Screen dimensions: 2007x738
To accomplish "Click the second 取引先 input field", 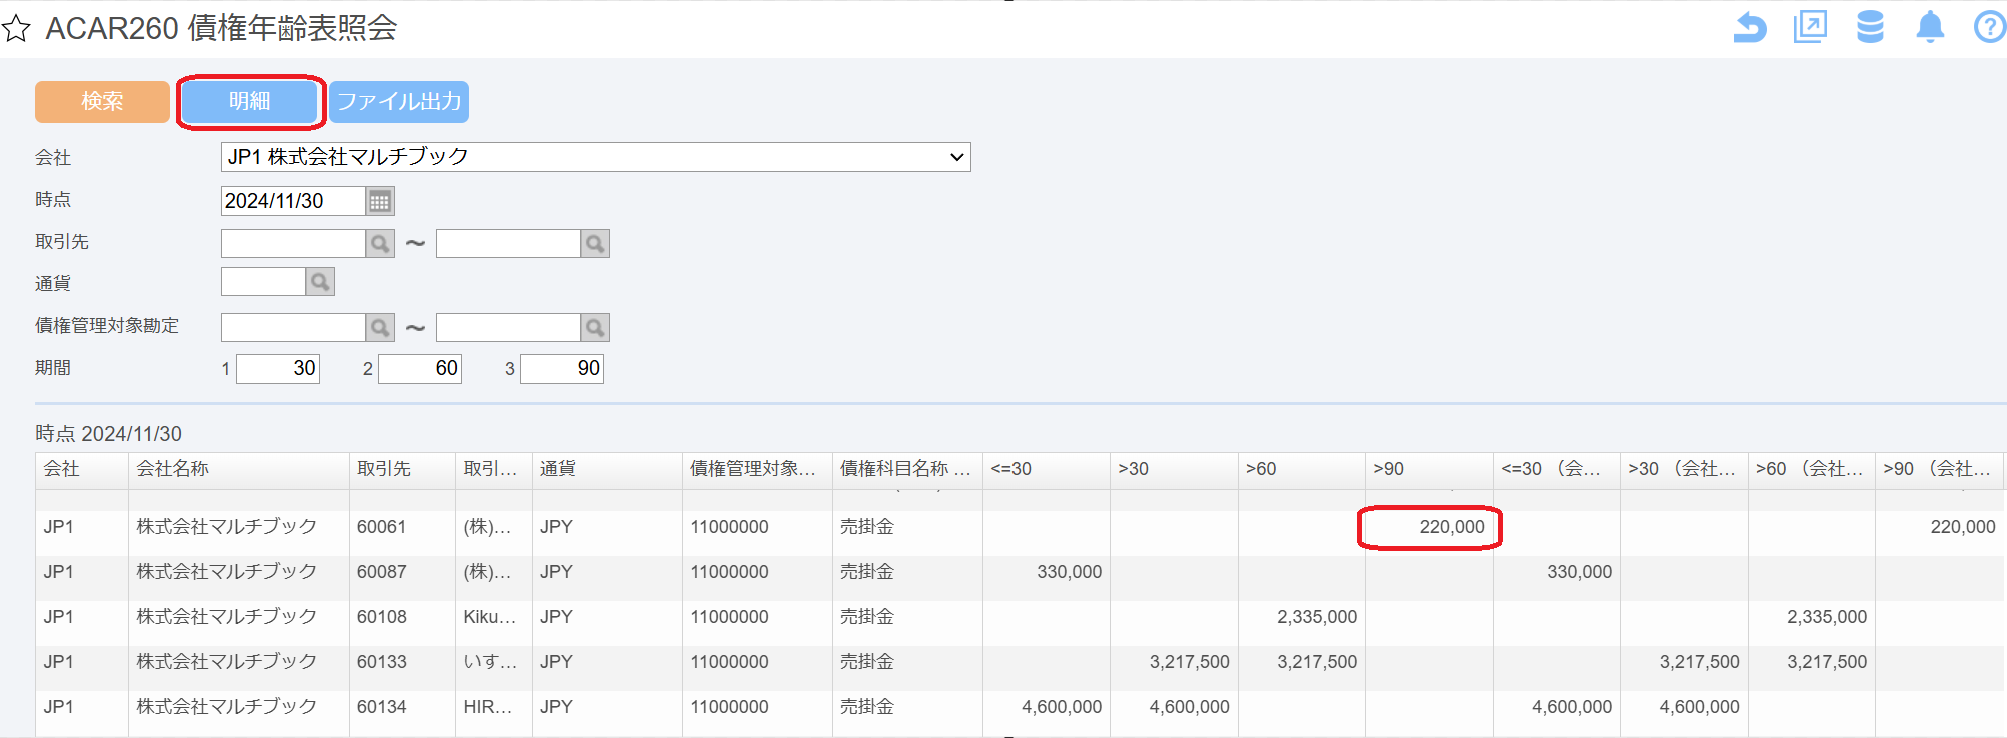I will [508, 243].
